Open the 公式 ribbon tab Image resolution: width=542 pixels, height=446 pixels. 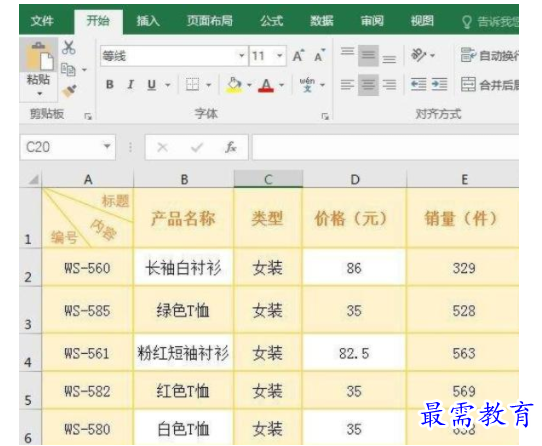click(x=272, y=21)
